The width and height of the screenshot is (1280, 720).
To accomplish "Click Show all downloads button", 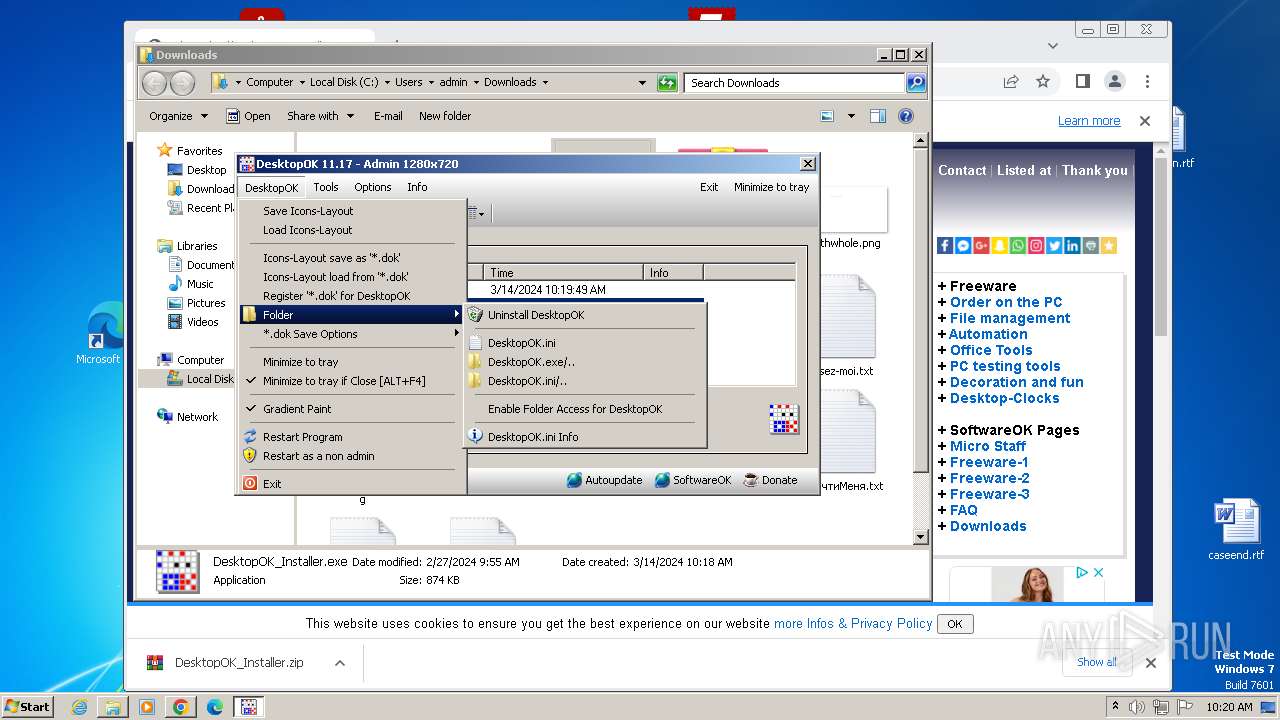I will coord(1097,662).
